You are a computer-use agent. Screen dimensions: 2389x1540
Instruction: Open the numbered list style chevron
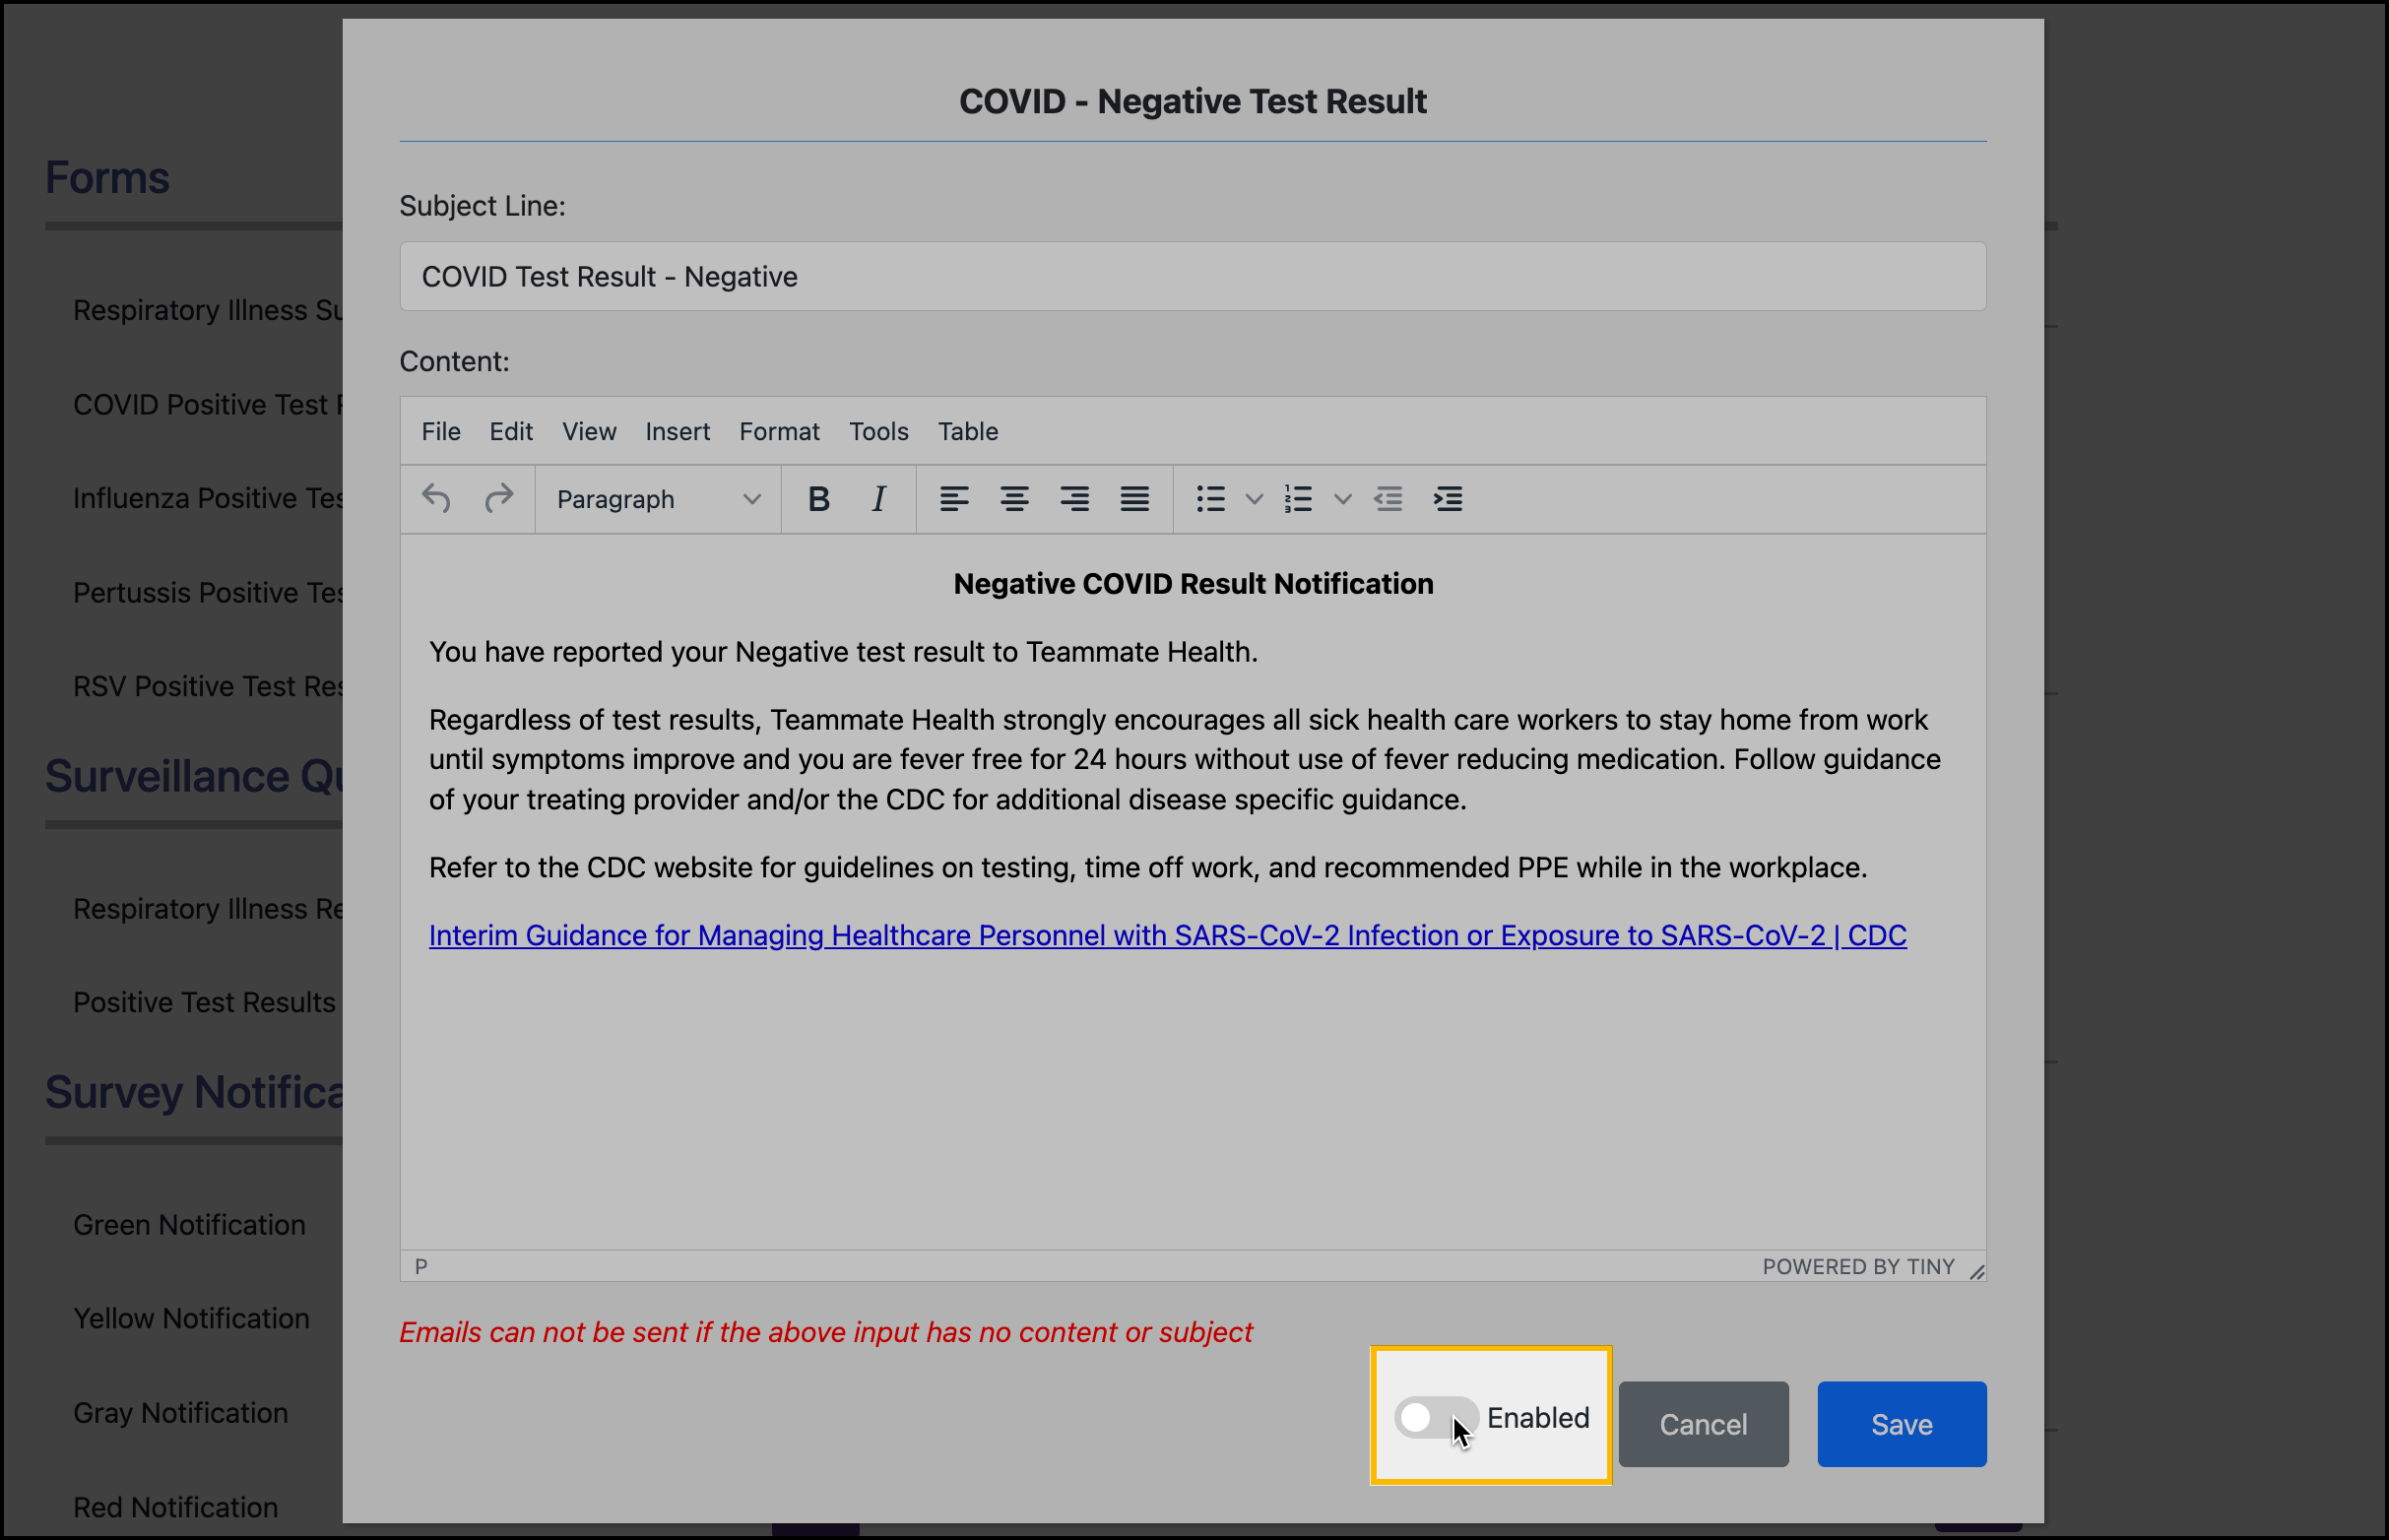(x=1342, y=499)
